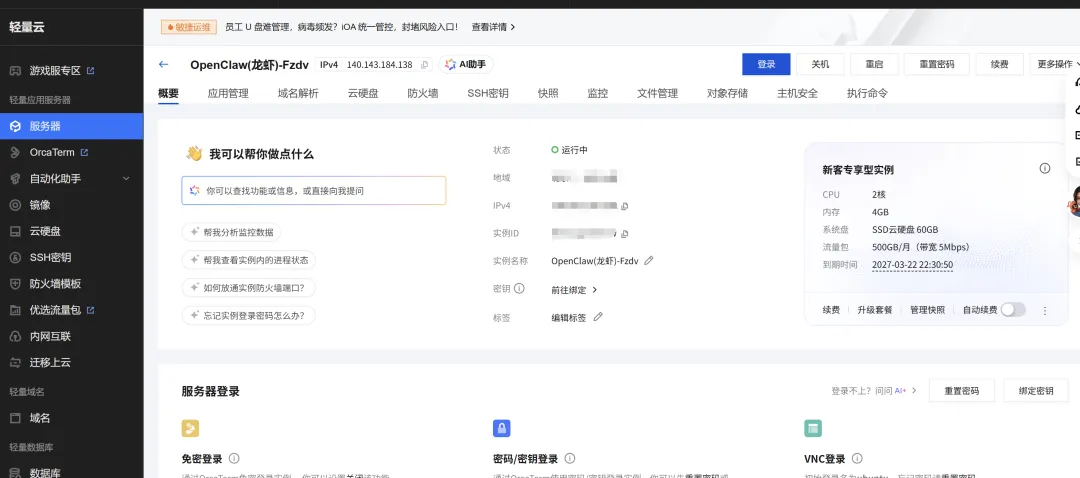Click the 内网互联 sidebar icon
The width and height of the screenshot is (1080, 478).
coord(15,336)
